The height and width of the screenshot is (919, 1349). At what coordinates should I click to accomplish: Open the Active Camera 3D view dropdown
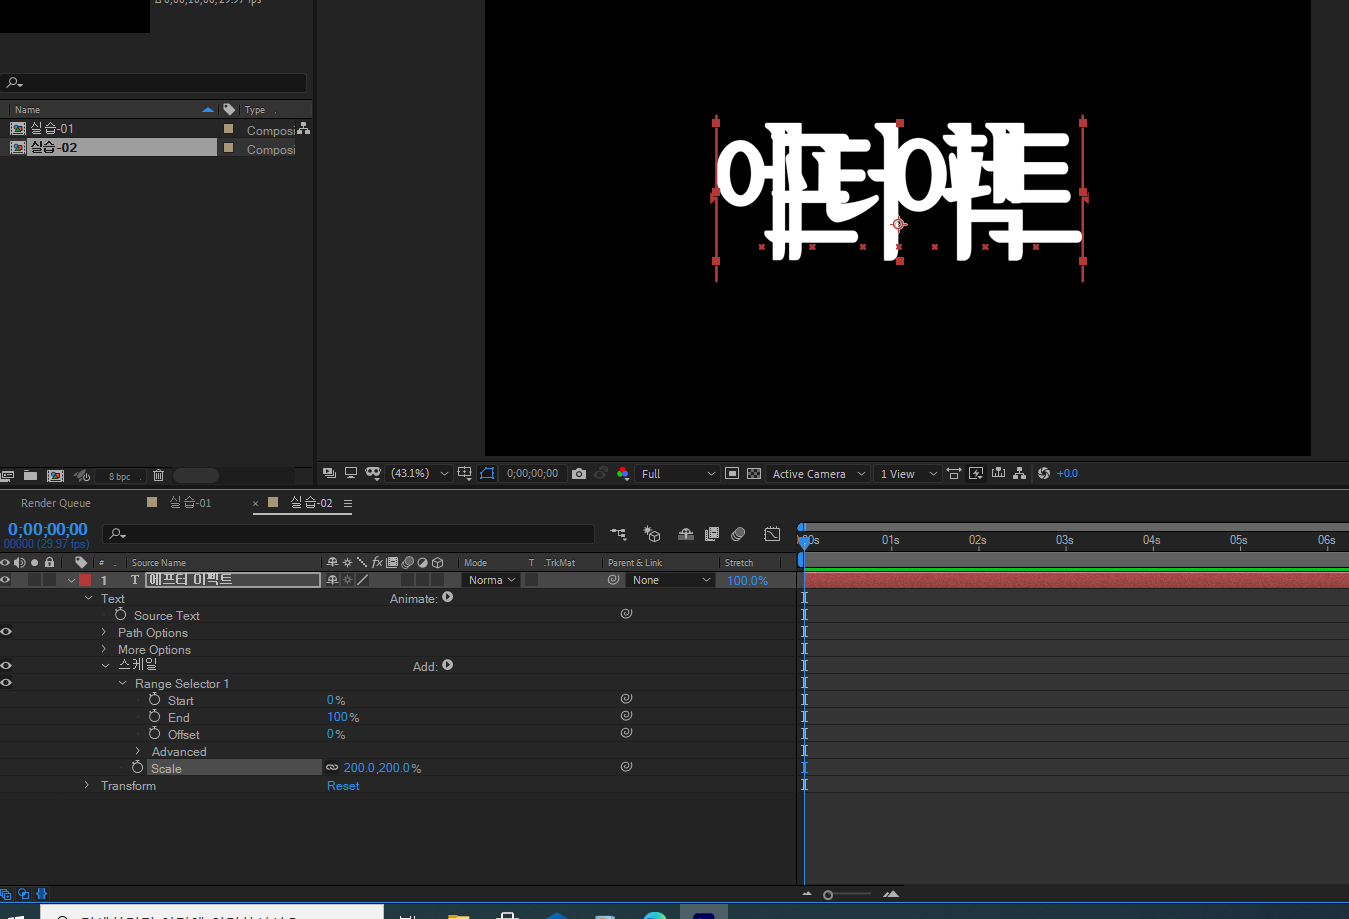(818, 473)
